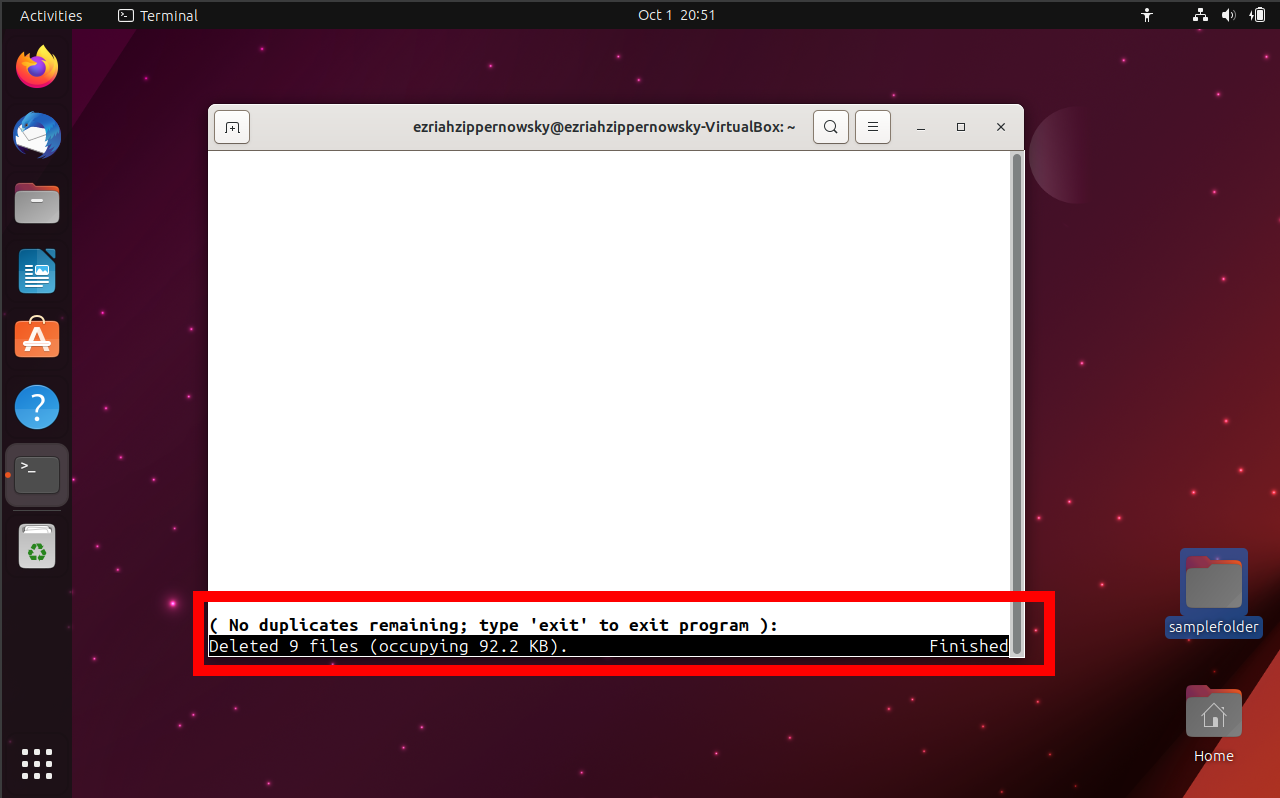This screenshot has width=1280, height=798.
Task: Show all applications grid
Action: (x=36, y=763)
